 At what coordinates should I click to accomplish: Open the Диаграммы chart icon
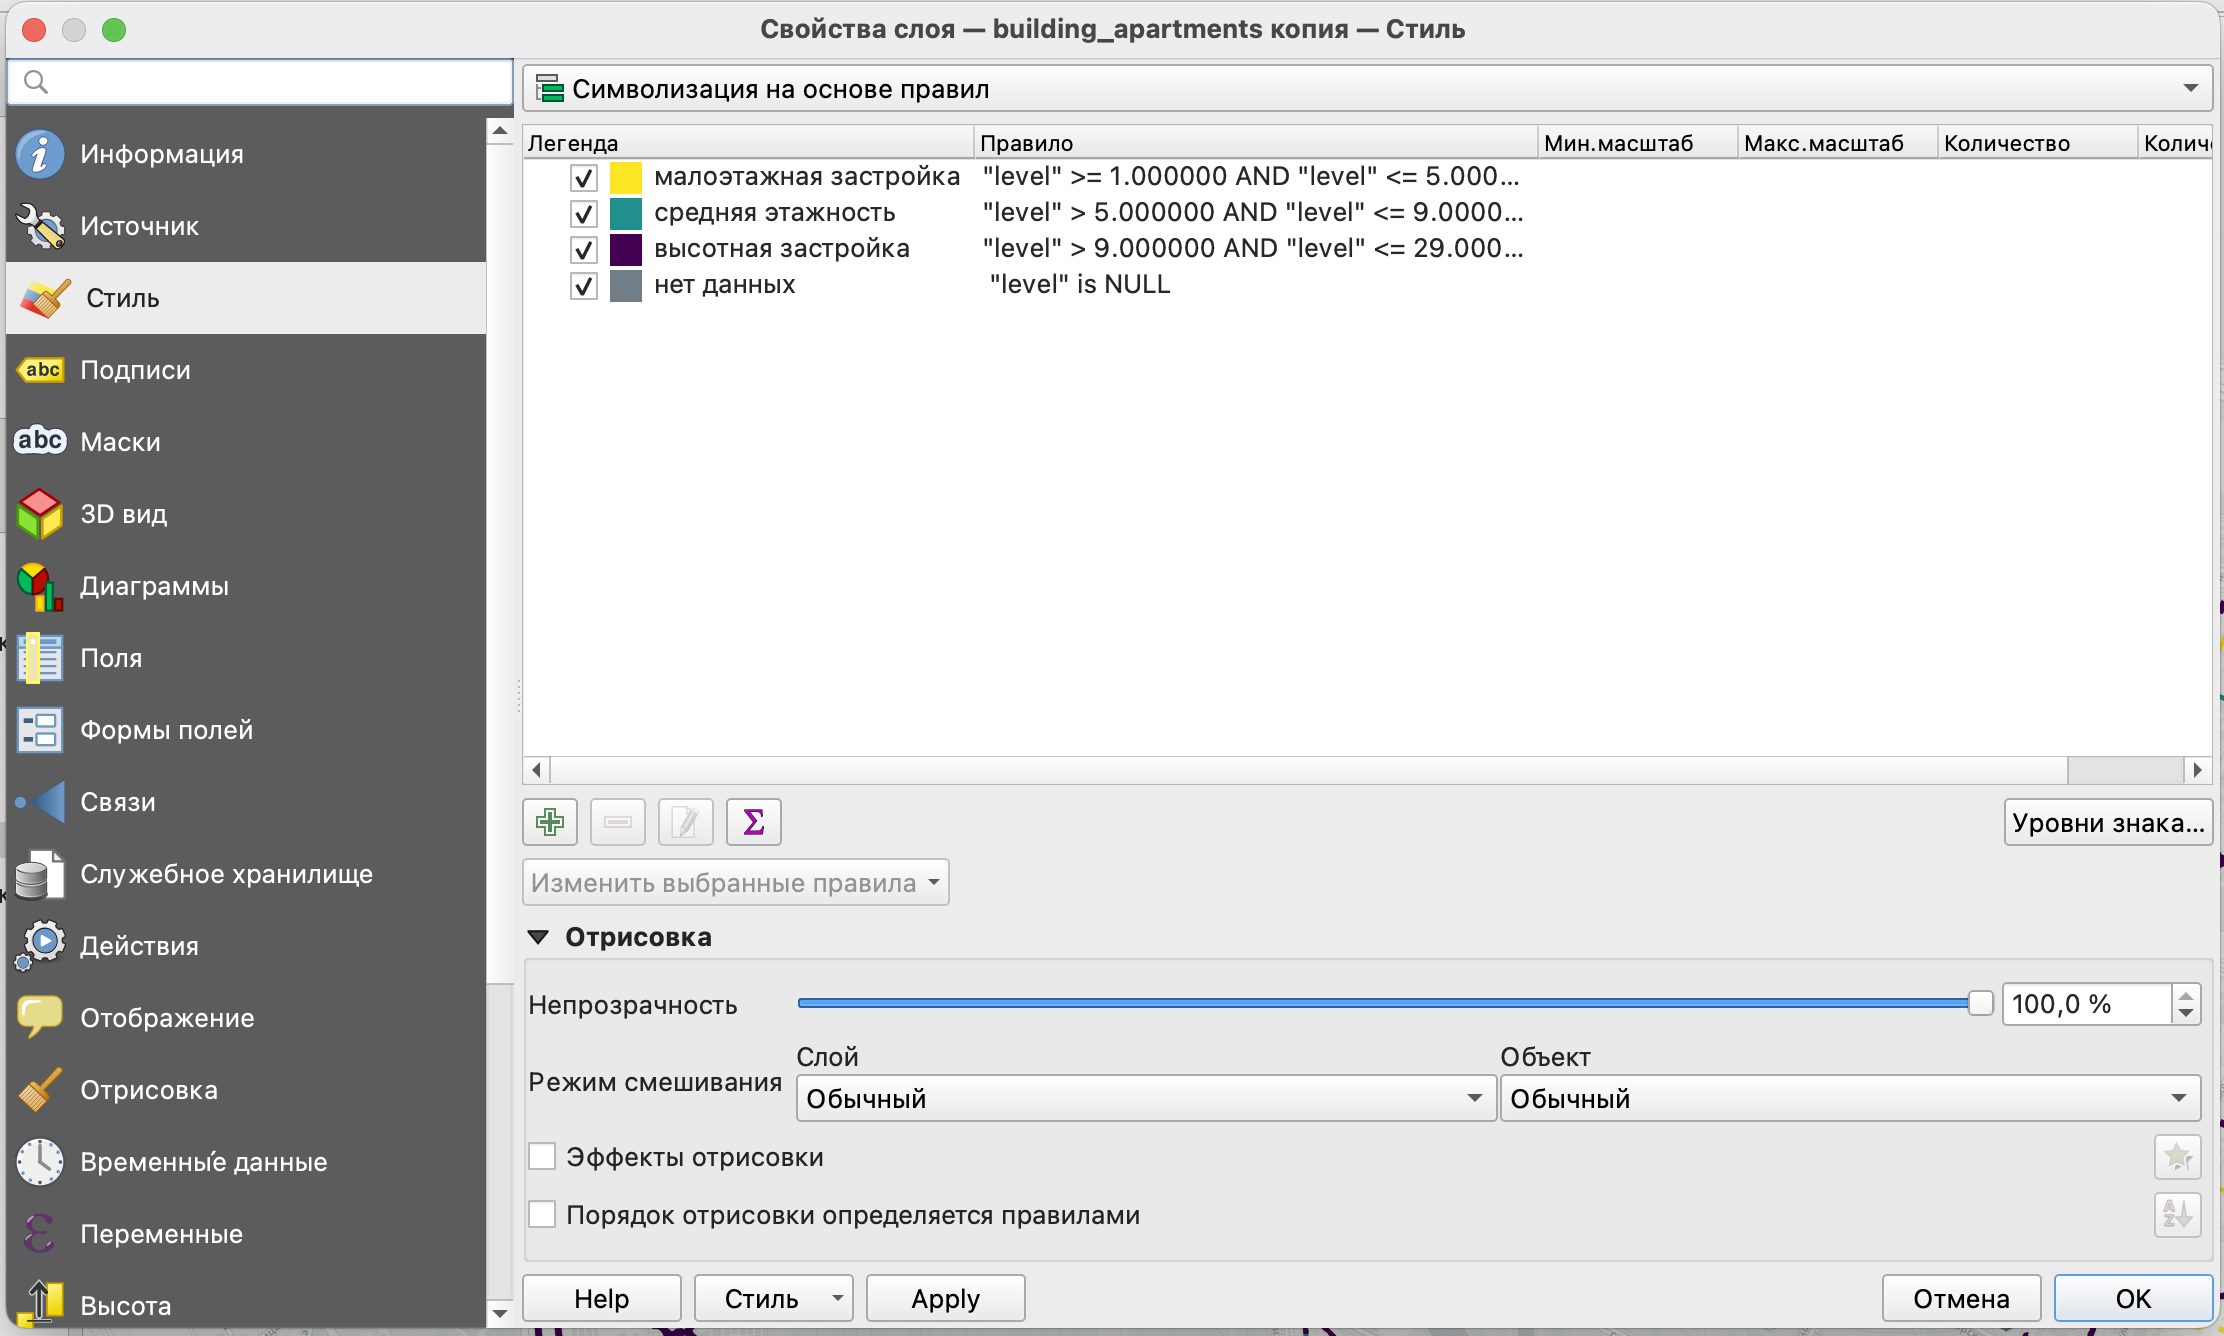coord(40,586)
